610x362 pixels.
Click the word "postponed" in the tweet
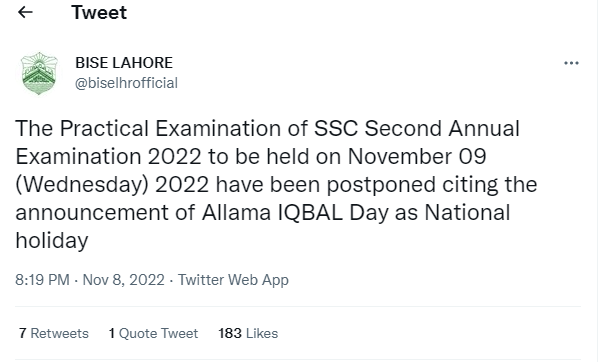pyautogui.click(x=381, y=185)
